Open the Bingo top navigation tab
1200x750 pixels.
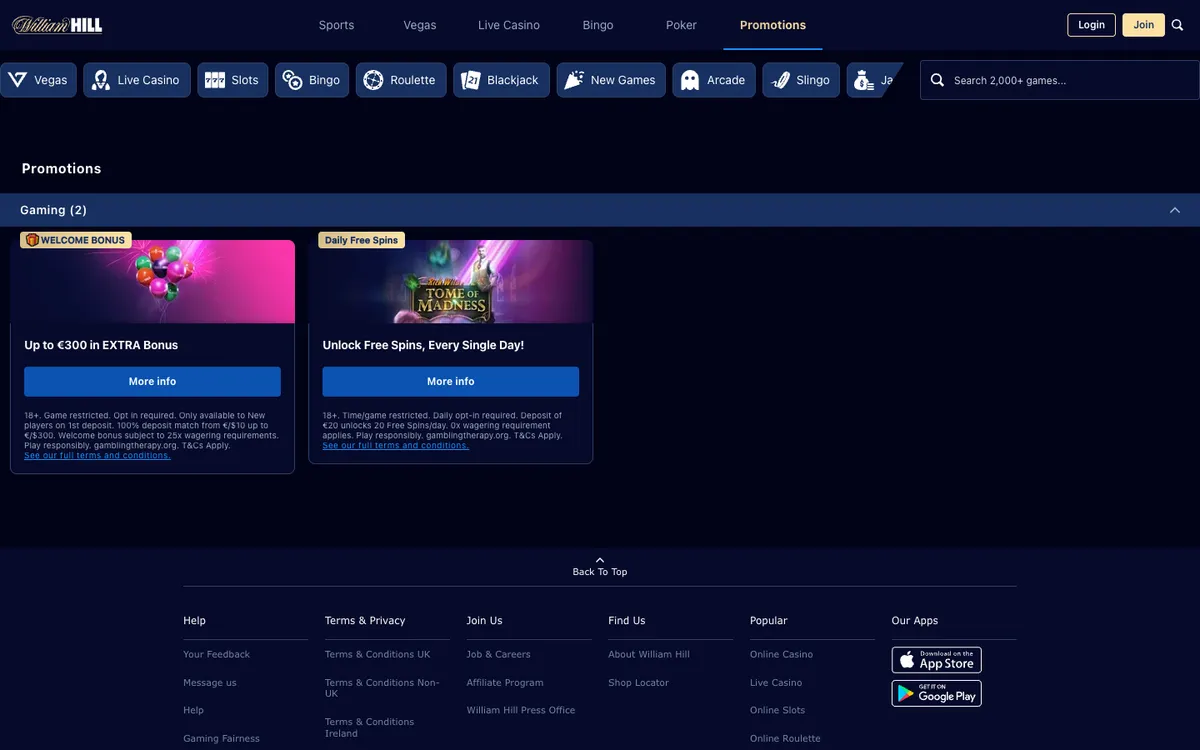click(598, 25)
